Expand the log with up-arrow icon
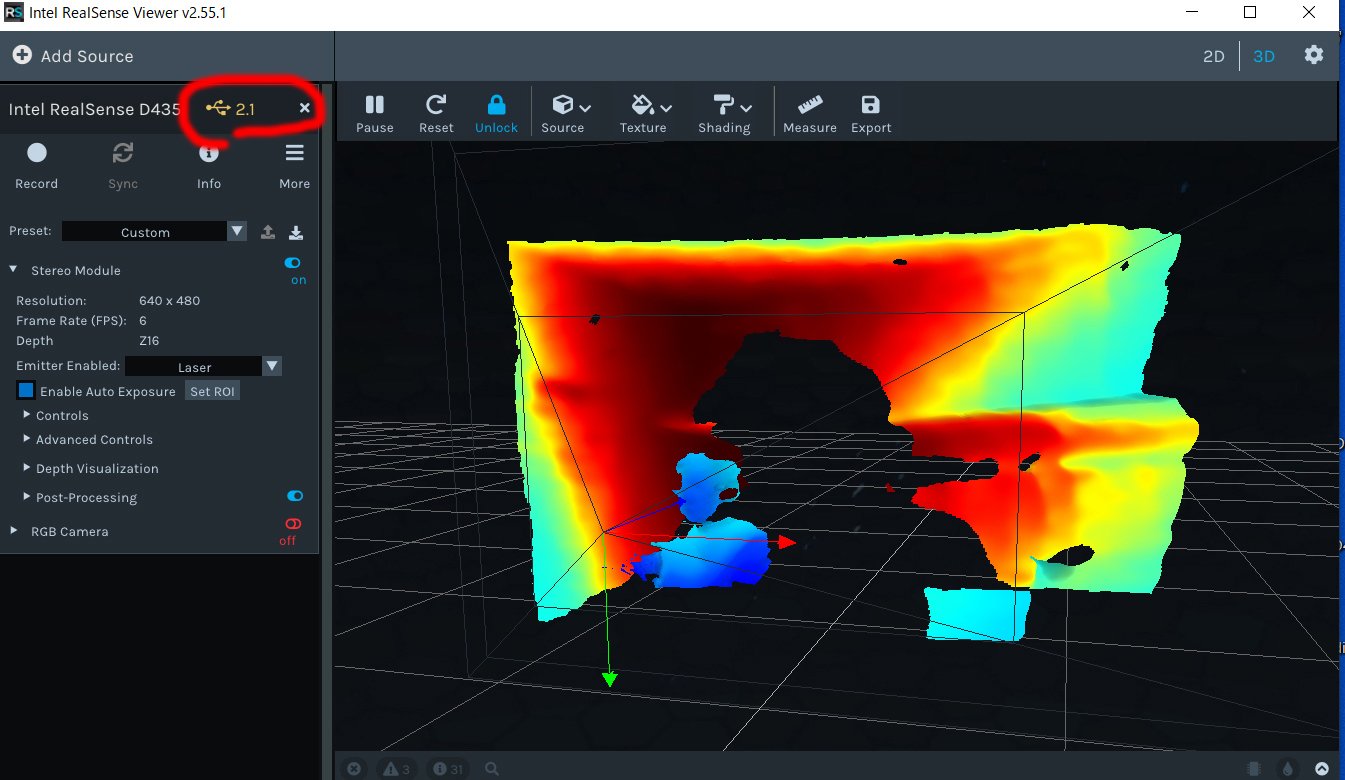 [x=1322, y=769]
